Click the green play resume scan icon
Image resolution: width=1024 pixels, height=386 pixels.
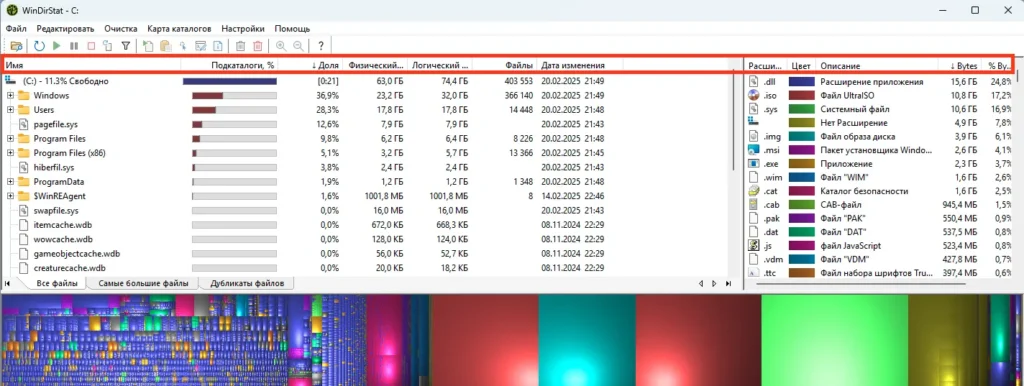point(57,46)
